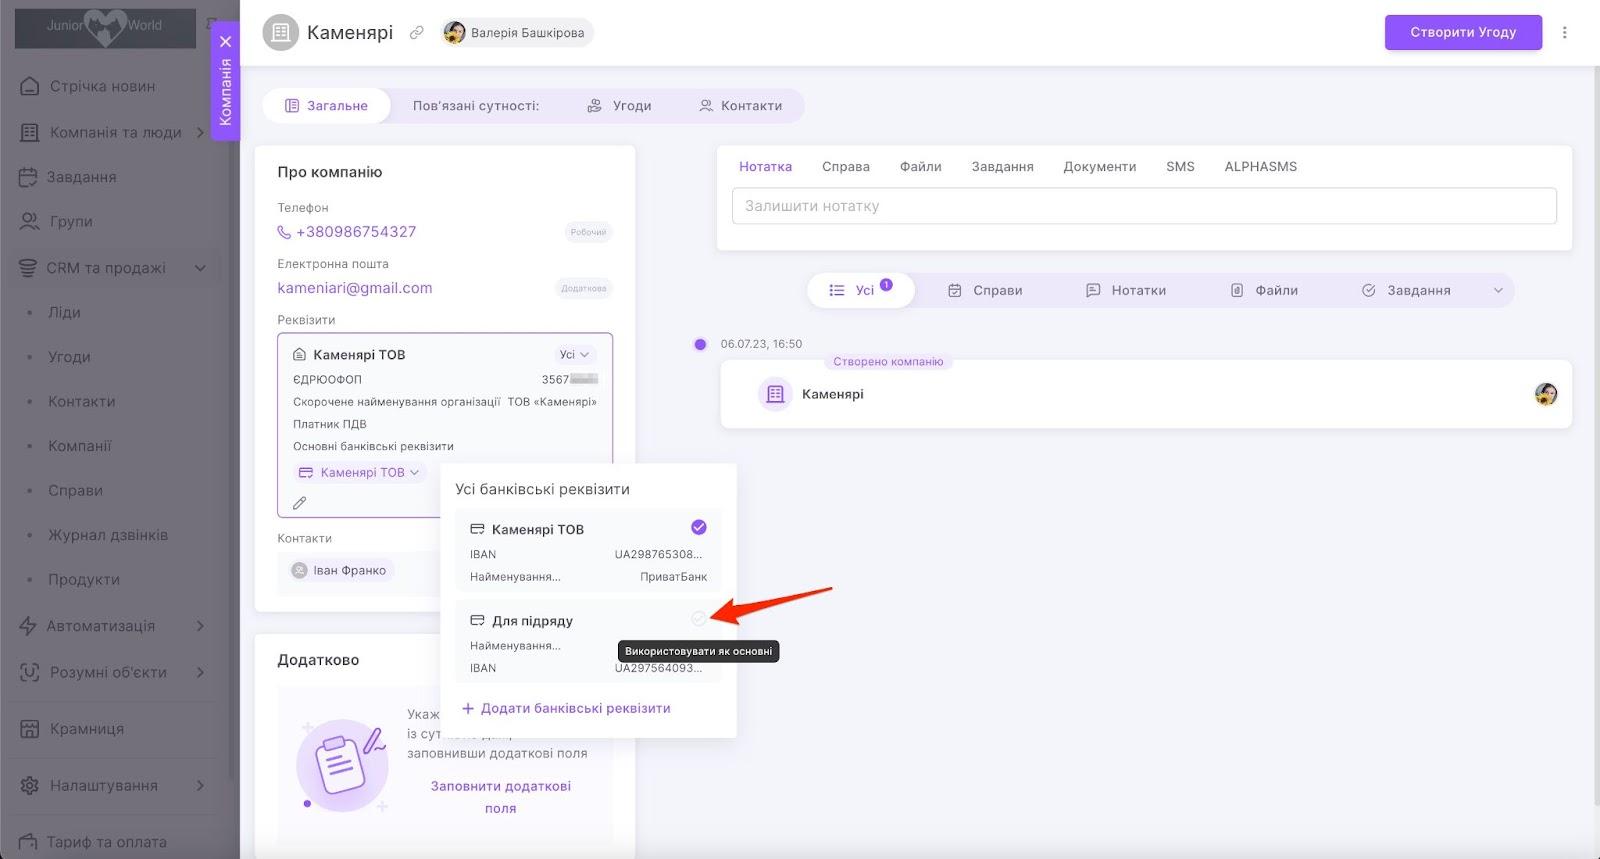
Task: Open email link kameniari@gmail.com
Action: [355, 288]
